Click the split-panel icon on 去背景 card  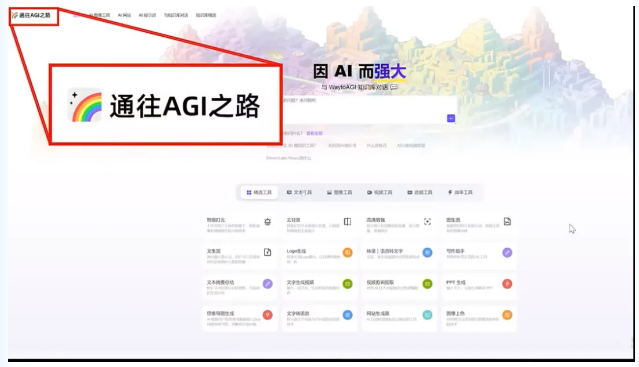click(x=347, y=222)
